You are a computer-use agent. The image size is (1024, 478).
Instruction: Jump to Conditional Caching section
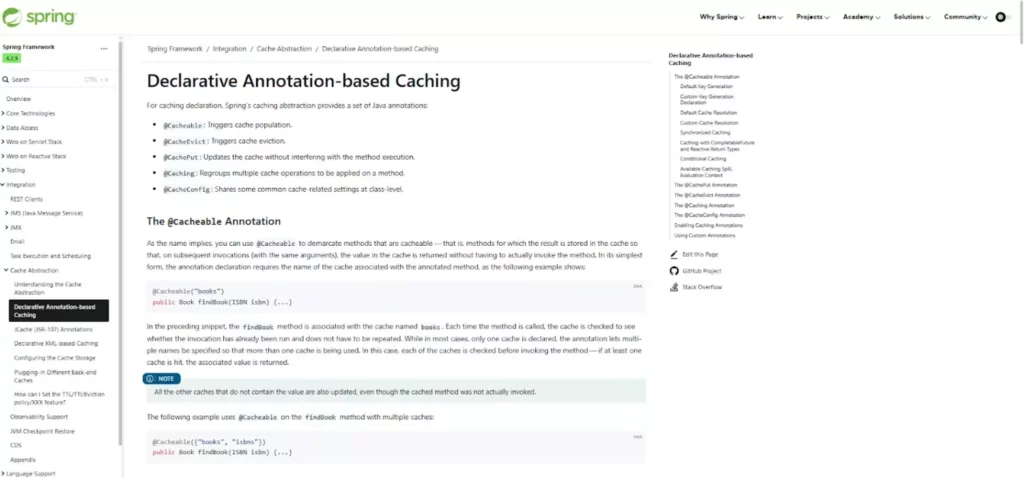click(703, 159)
